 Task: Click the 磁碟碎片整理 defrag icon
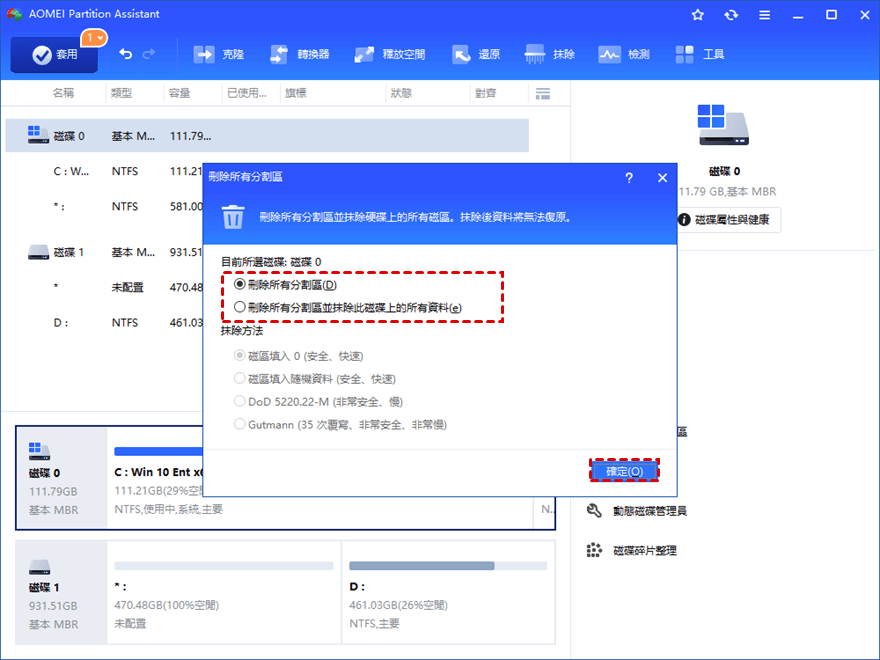pyautogui.click(x=594, y=551)
